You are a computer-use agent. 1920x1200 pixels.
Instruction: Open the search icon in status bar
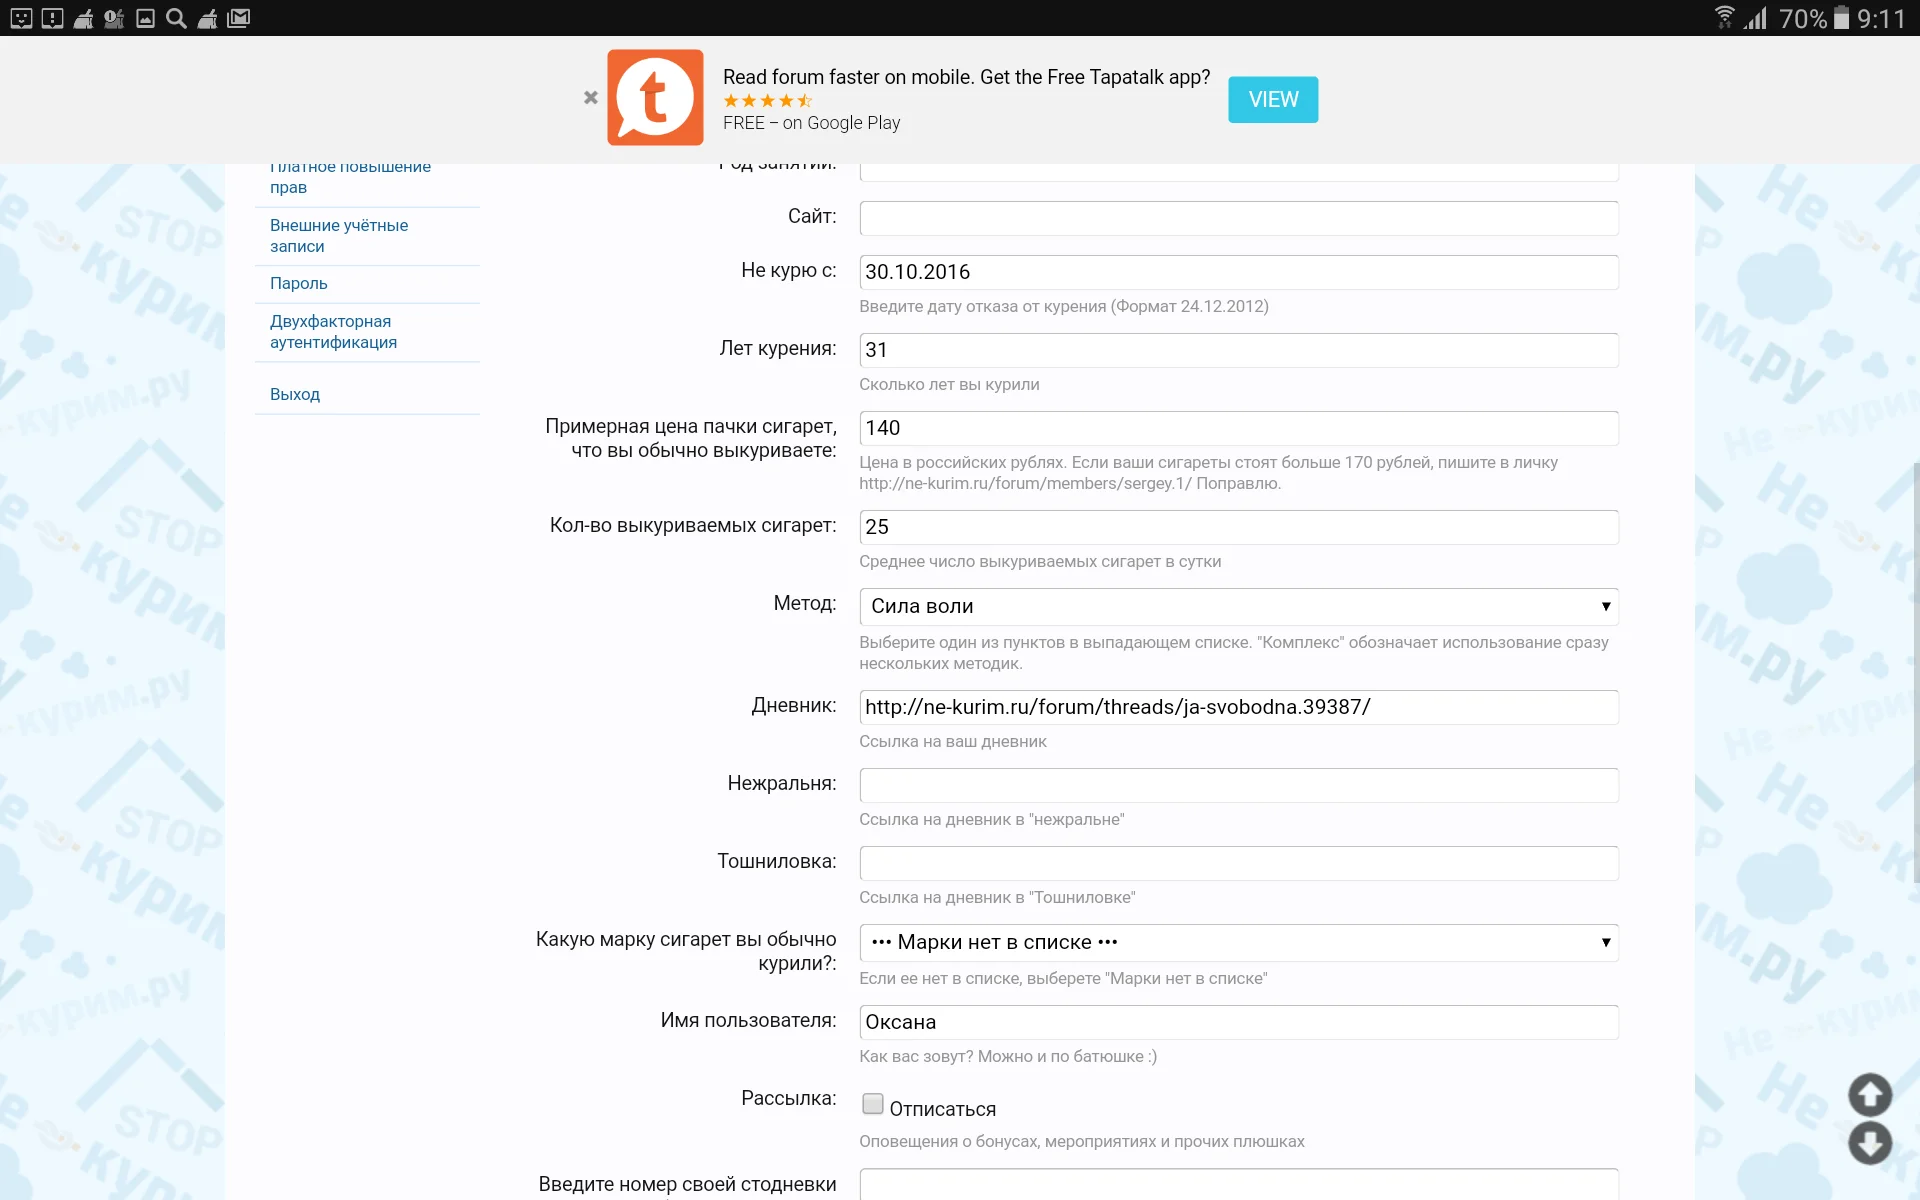coord(176,18)
